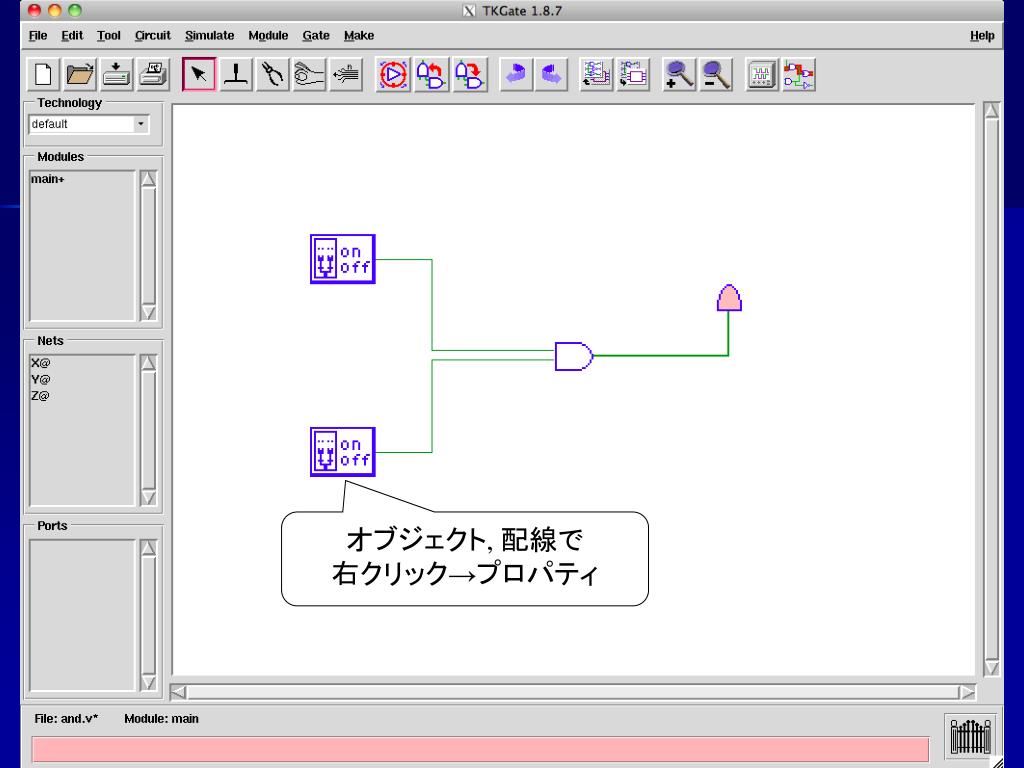Click the TkGate gate logo icon

click(x=970, y=735)
